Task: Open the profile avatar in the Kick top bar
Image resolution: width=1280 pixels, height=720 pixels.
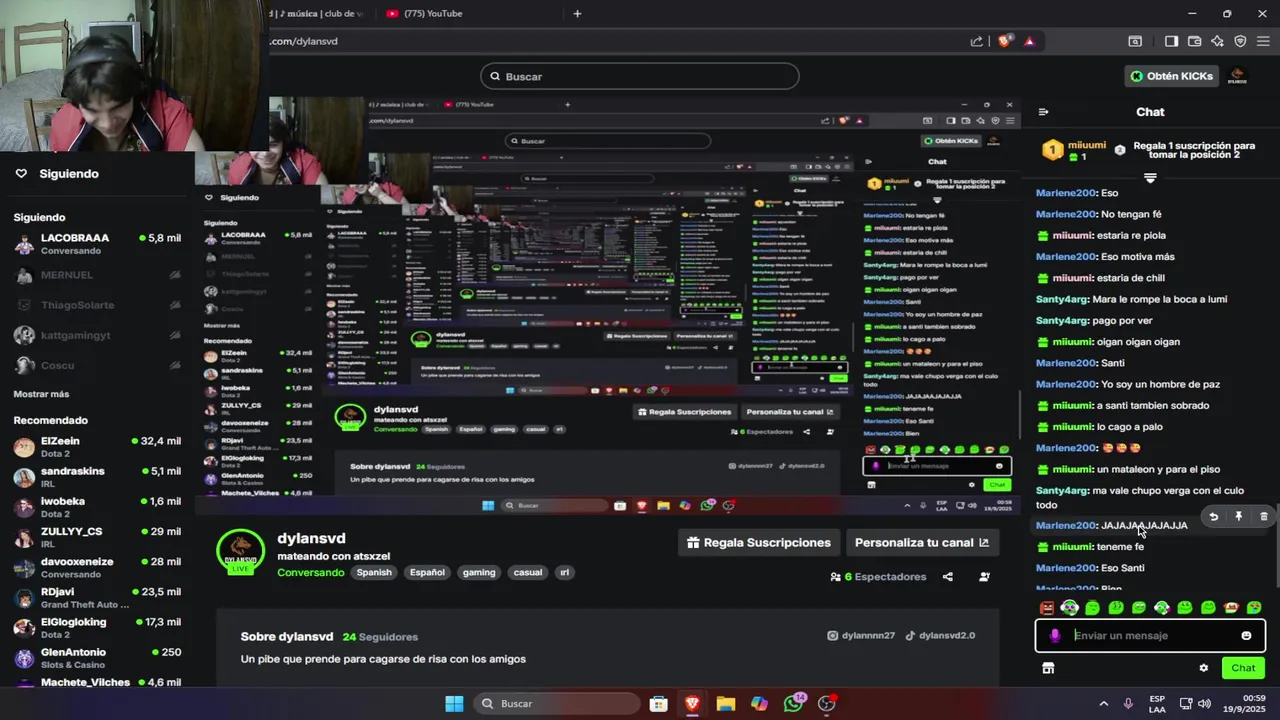Action: 1237,76
